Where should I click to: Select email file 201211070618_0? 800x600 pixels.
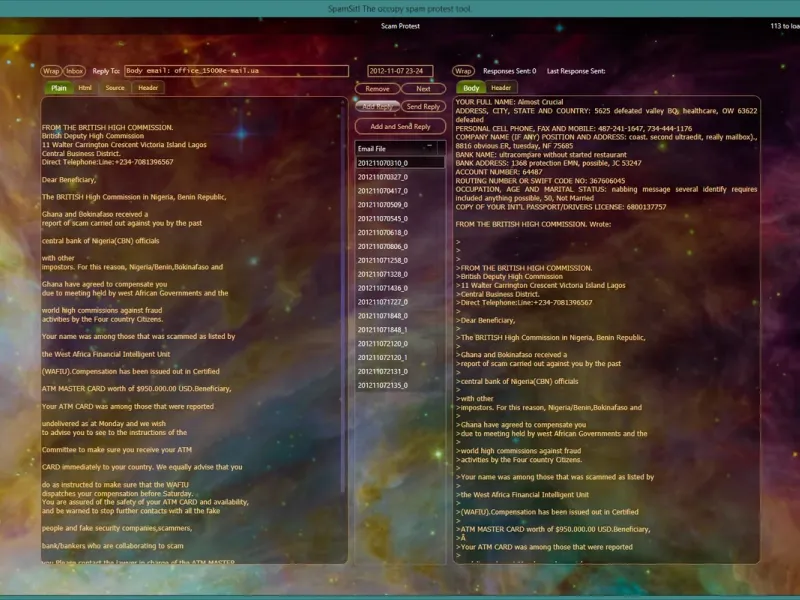coord(400,232)
